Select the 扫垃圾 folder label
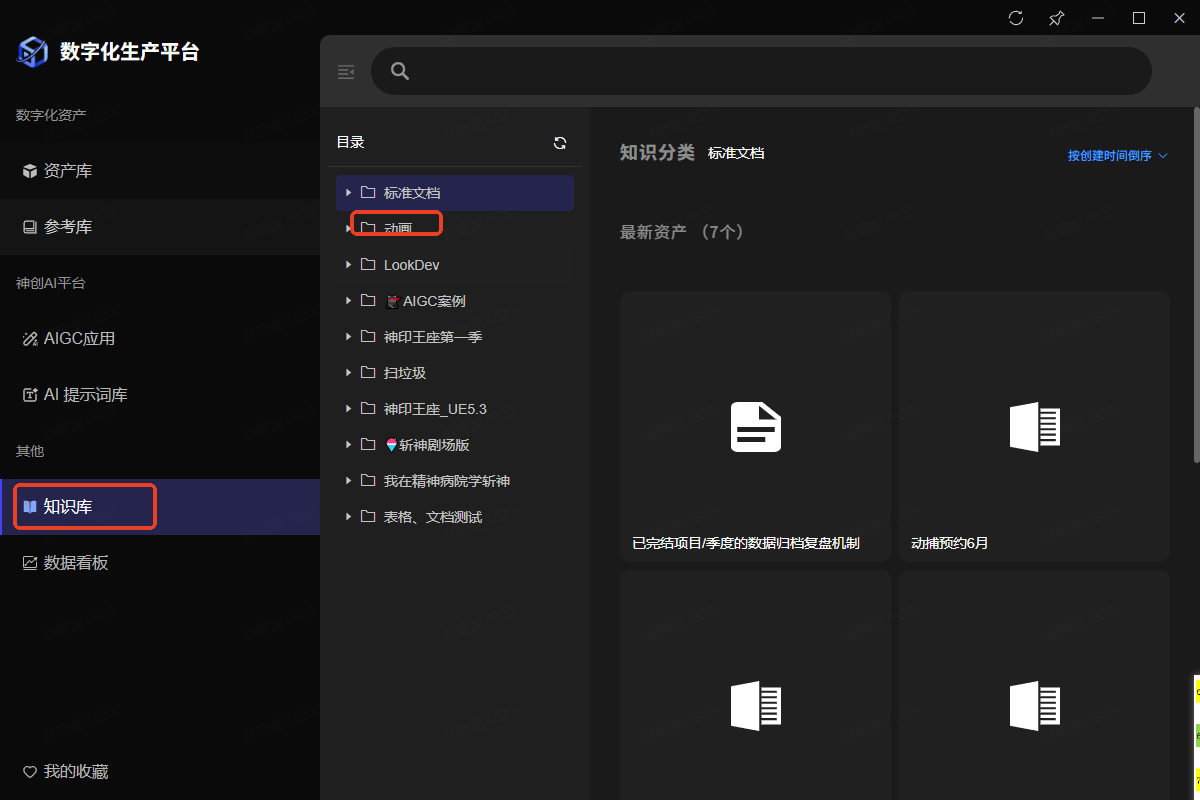 [x=405, y=373]
